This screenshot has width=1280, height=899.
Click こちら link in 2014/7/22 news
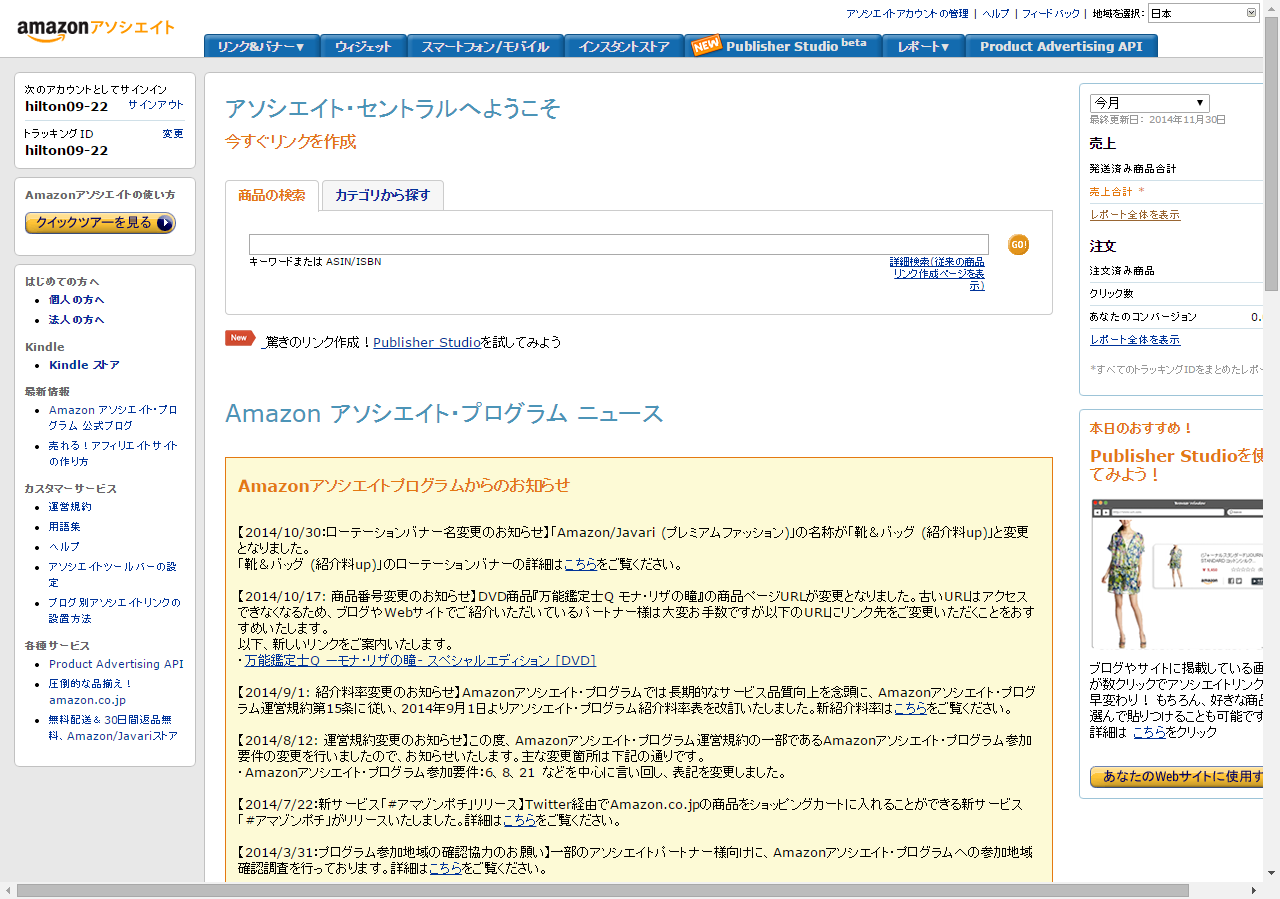tap(519, 821)
